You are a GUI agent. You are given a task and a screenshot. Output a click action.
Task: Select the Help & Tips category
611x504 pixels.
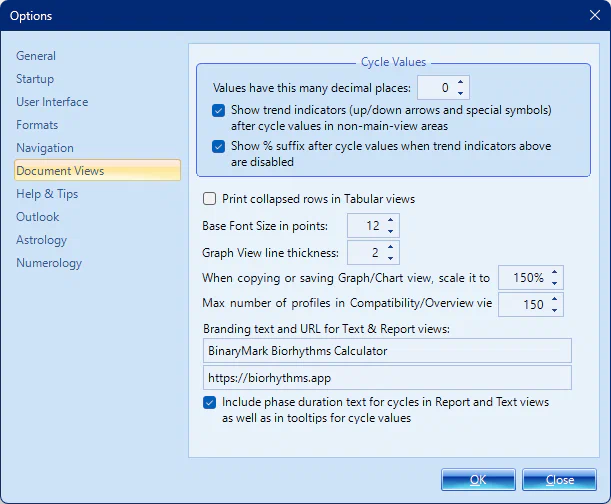tap(47, 194)
